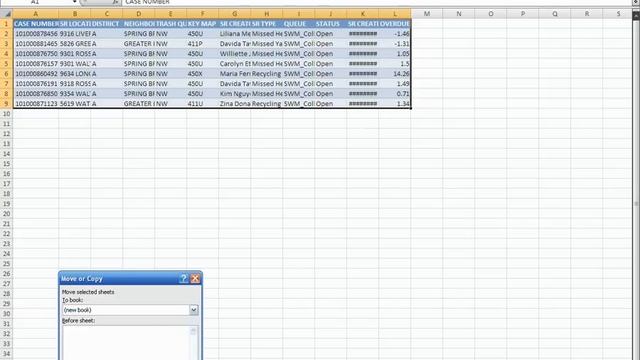
Task: Click the Liliana name cell
Action: click(235, 33)
